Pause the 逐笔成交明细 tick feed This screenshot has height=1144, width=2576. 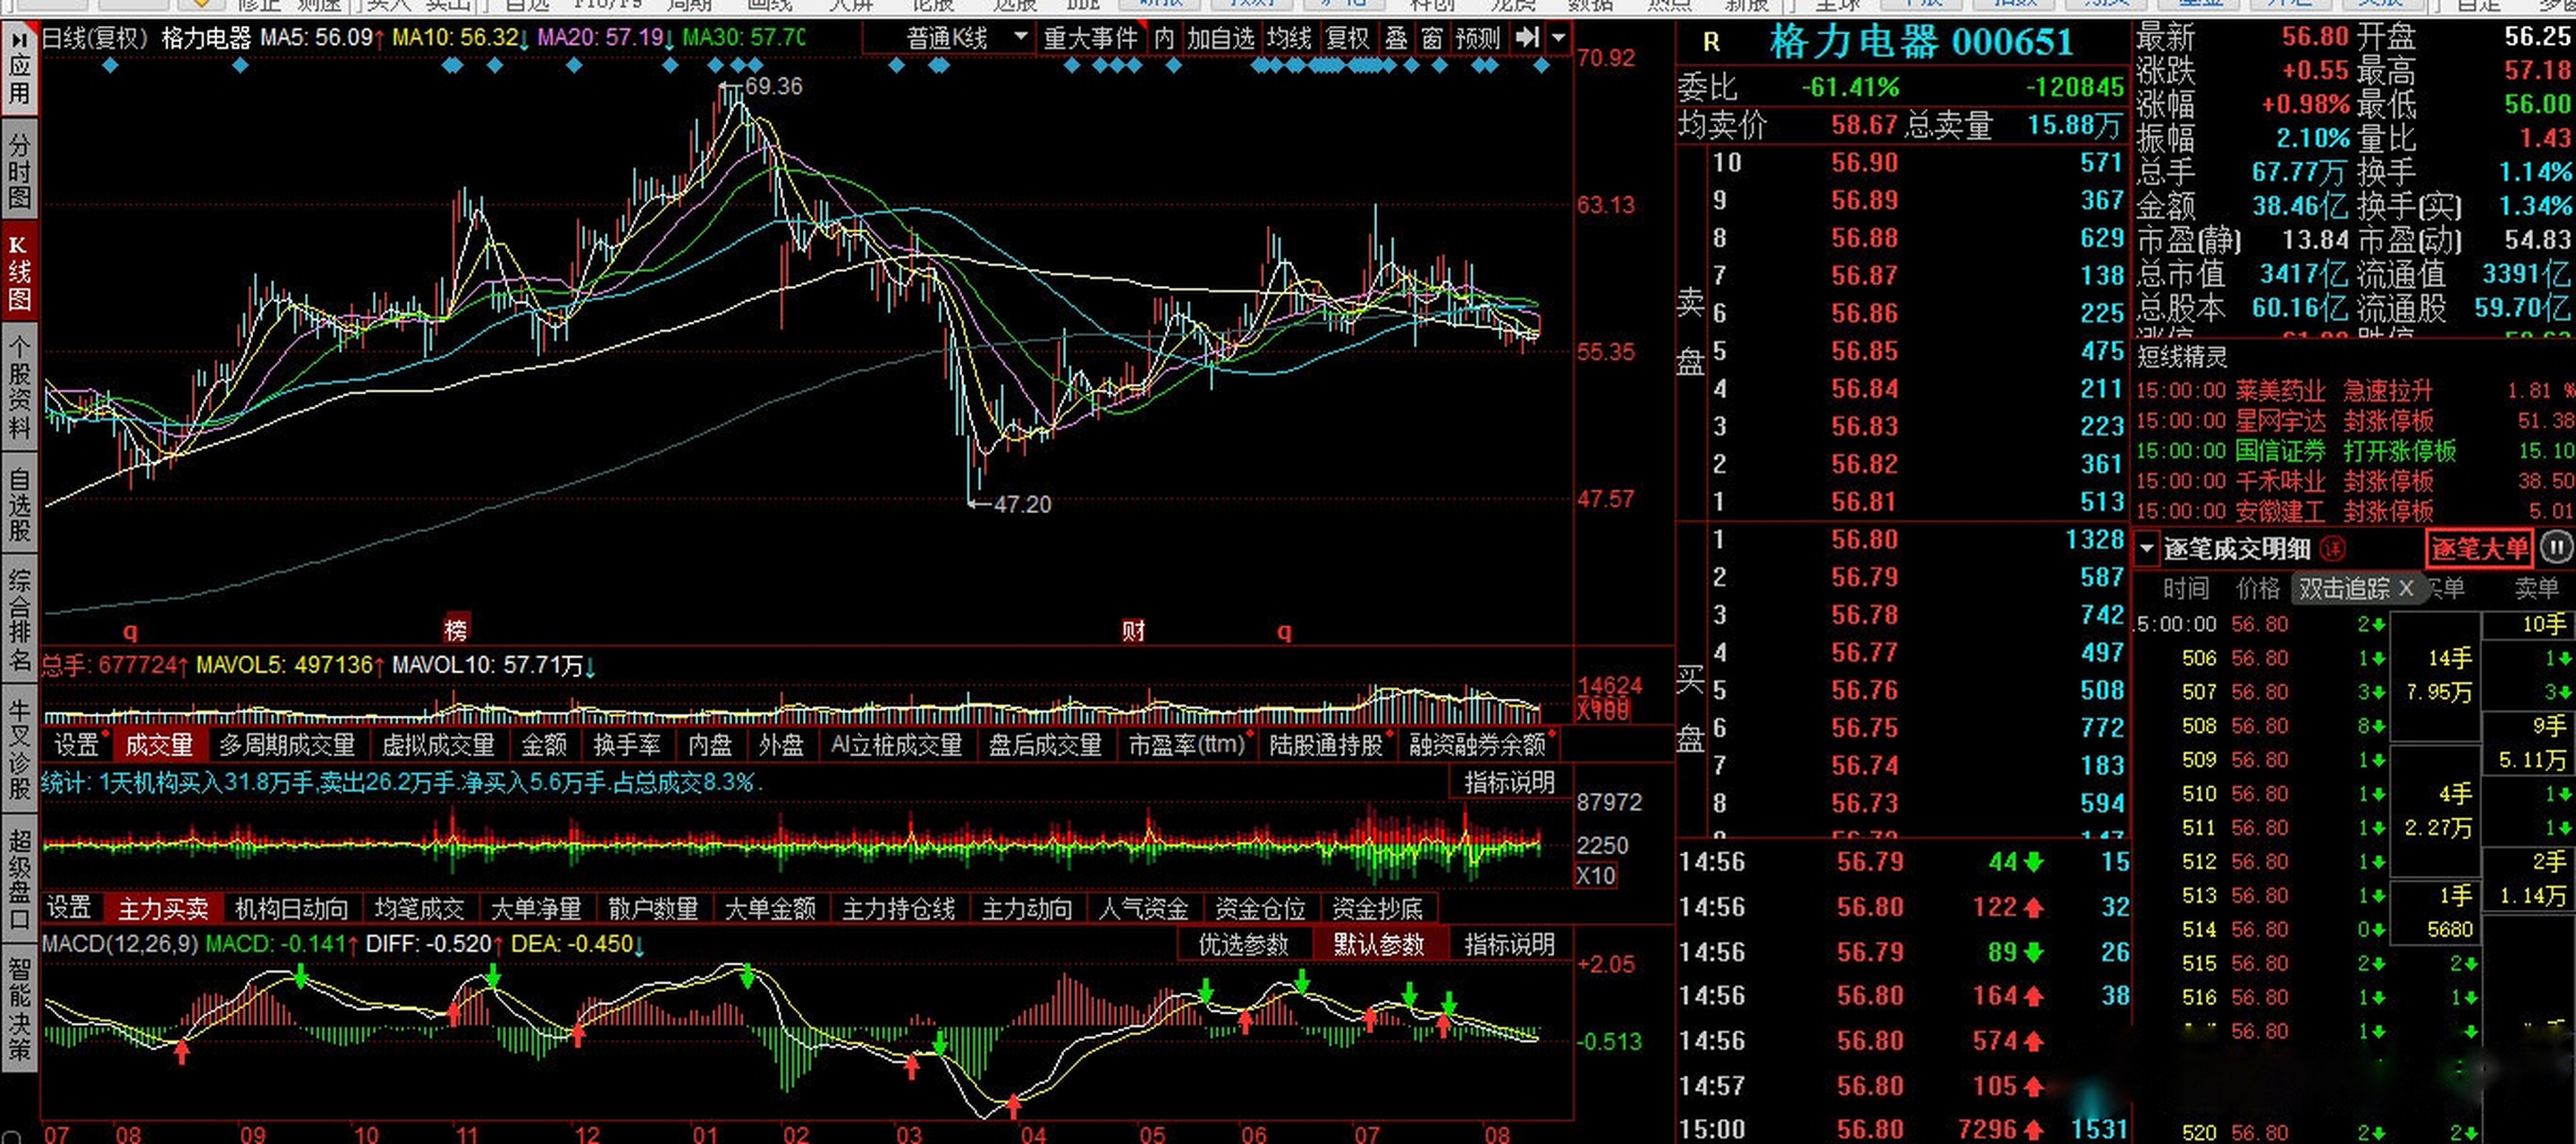[x=2556, y=547]
